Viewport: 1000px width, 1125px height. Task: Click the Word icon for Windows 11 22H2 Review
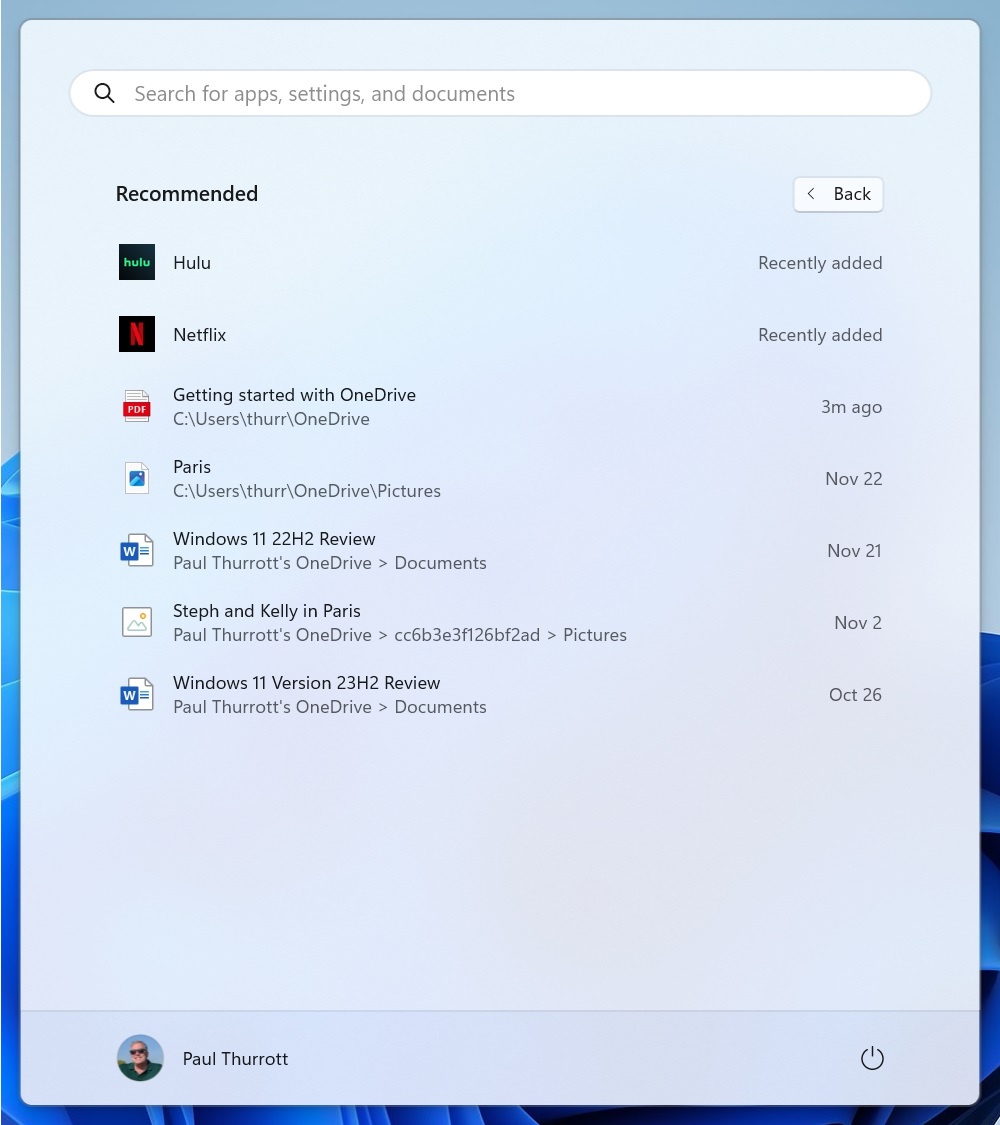pos(137,550)
